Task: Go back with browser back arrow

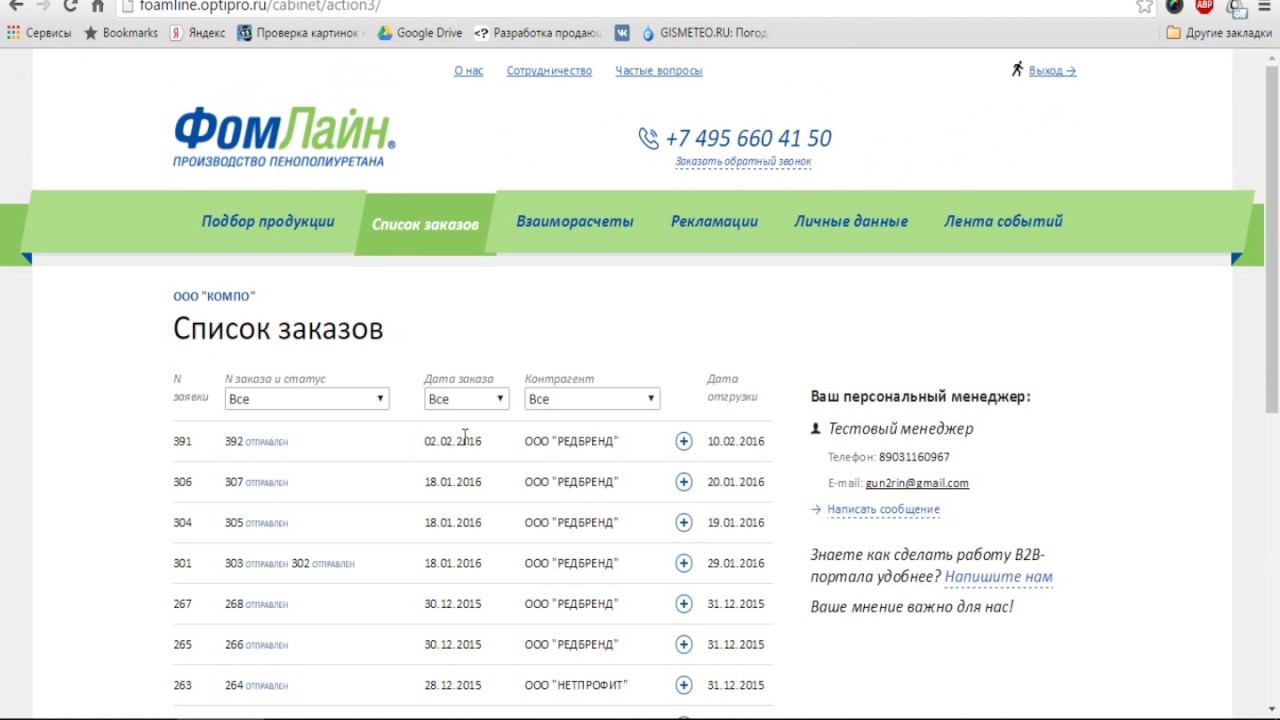Action: pyautogui.click(x=16, y=6)
